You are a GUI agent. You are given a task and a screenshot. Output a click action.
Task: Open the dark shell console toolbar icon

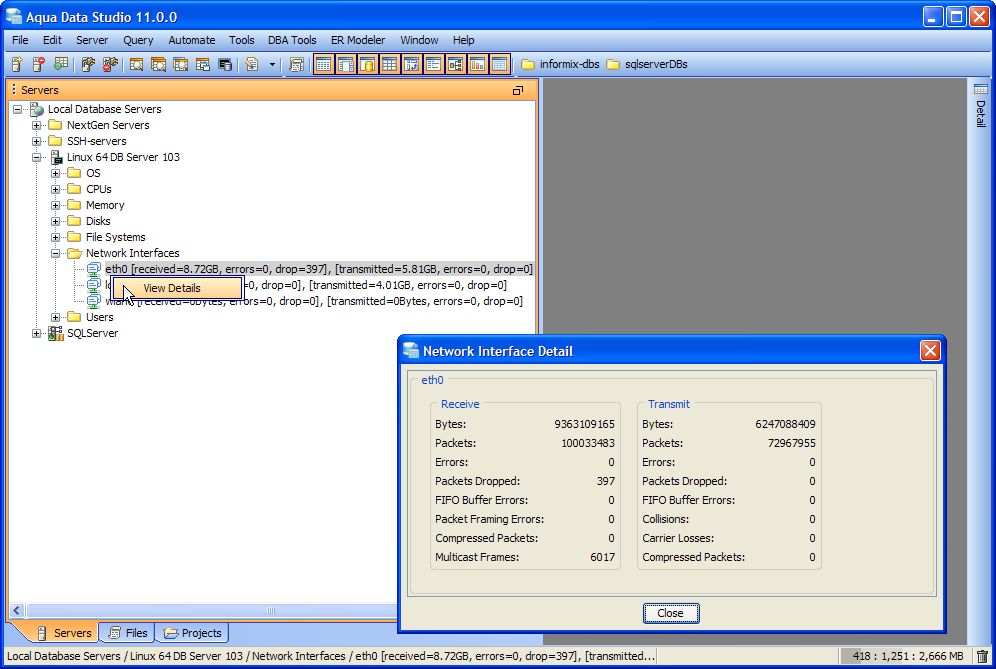225,64
